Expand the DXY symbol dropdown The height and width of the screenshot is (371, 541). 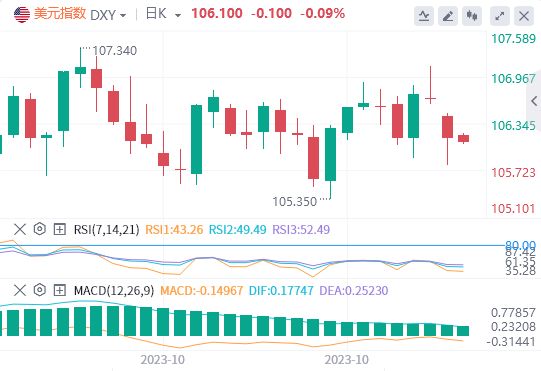tap(108, 15)
